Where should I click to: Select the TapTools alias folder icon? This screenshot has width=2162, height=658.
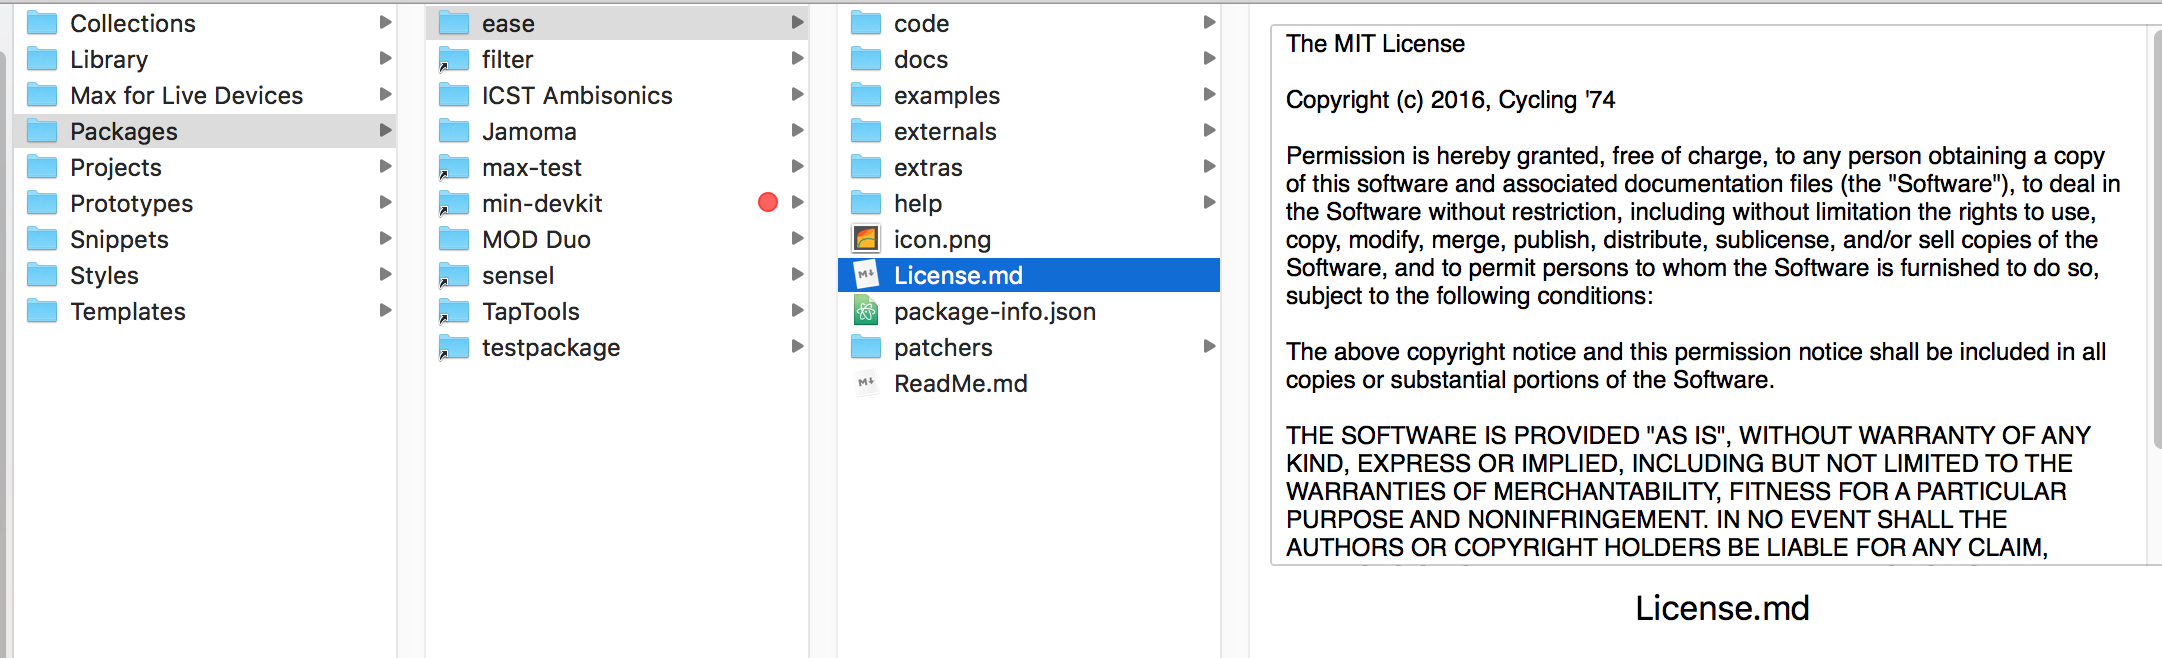pyautogui.click(x=454, y=311)
